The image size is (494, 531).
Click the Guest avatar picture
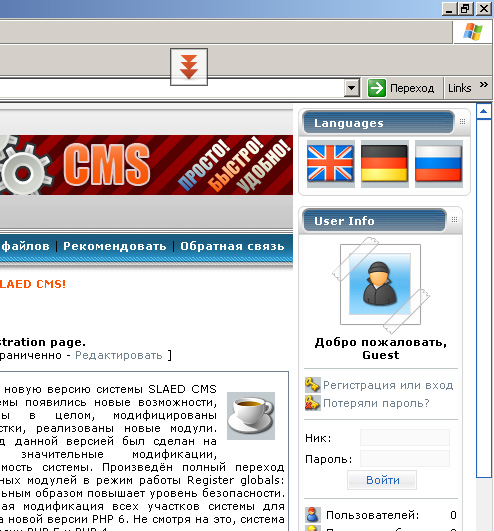pos(380,284)
